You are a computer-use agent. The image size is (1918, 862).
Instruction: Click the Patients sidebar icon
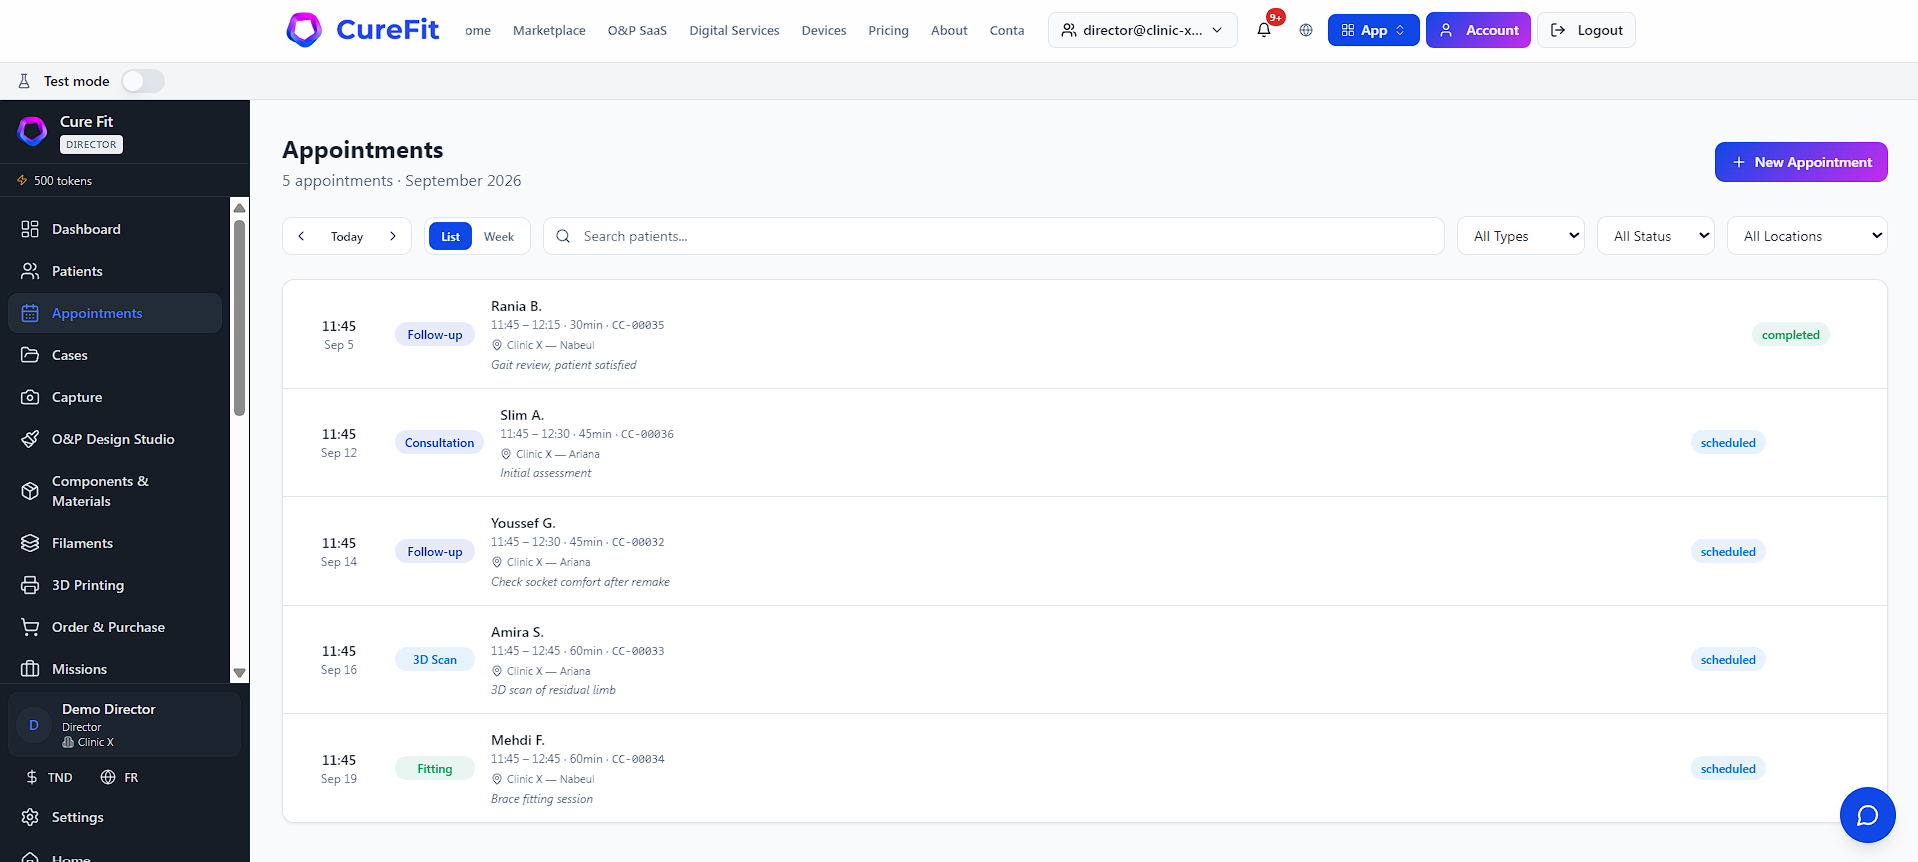pos(30,271)
